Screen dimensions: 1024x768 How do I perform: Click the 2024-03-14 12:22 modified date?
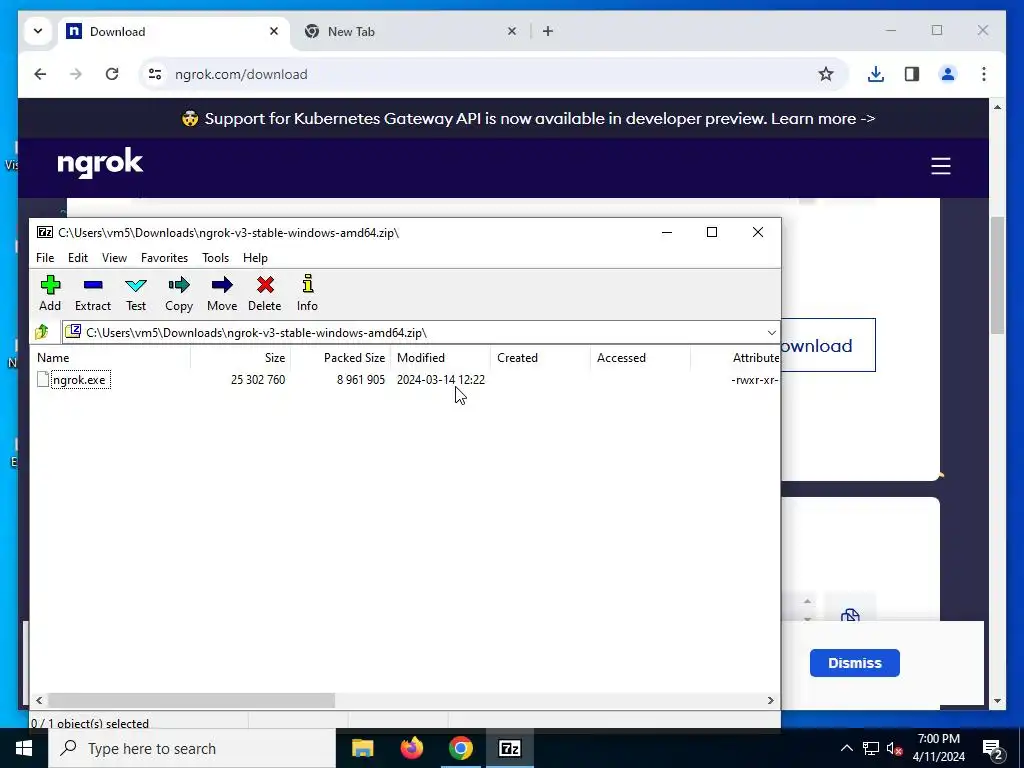pos(441,379)
